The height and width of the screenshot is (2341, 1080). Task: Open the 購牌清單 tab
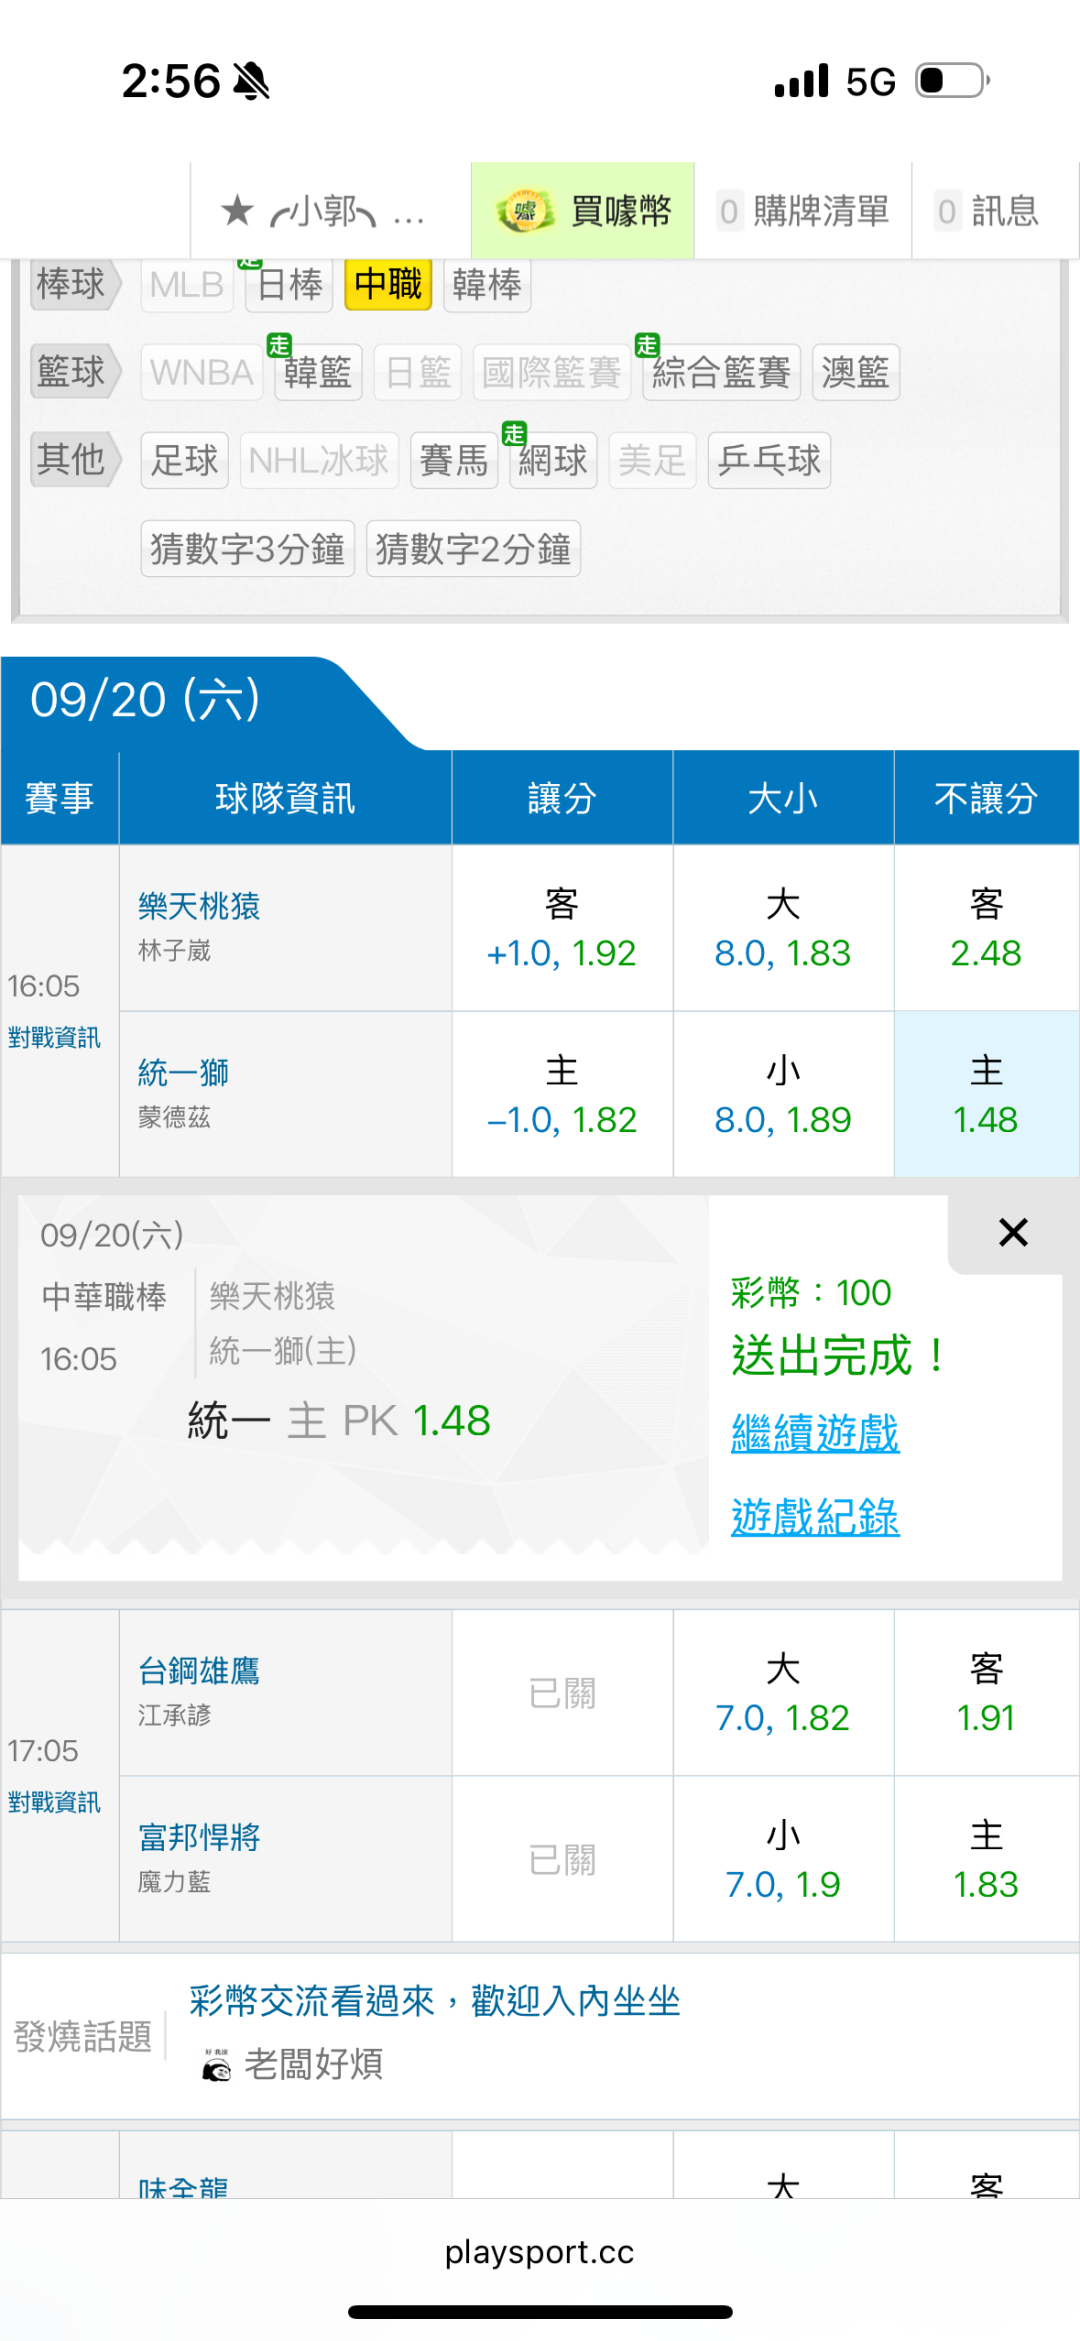[x=803, y=211]
